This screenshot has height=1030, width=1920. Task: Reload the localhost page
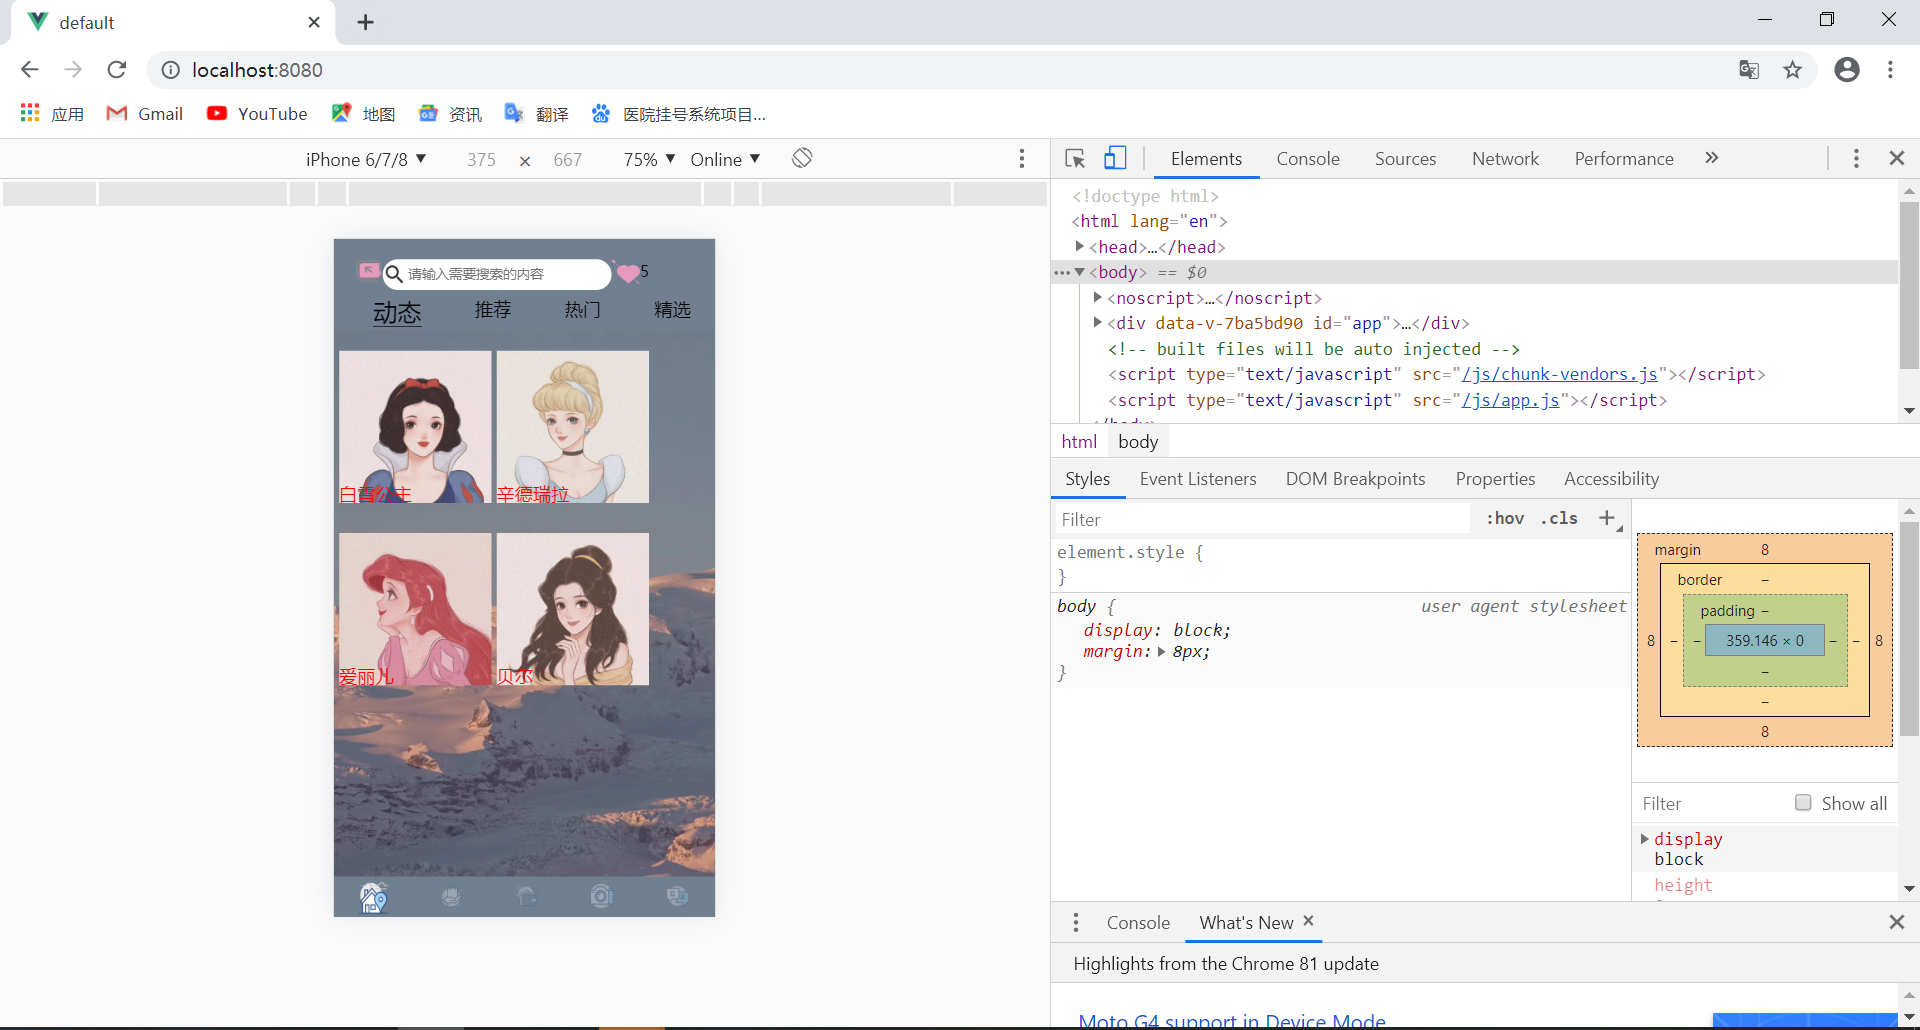[x=117, y=70]
